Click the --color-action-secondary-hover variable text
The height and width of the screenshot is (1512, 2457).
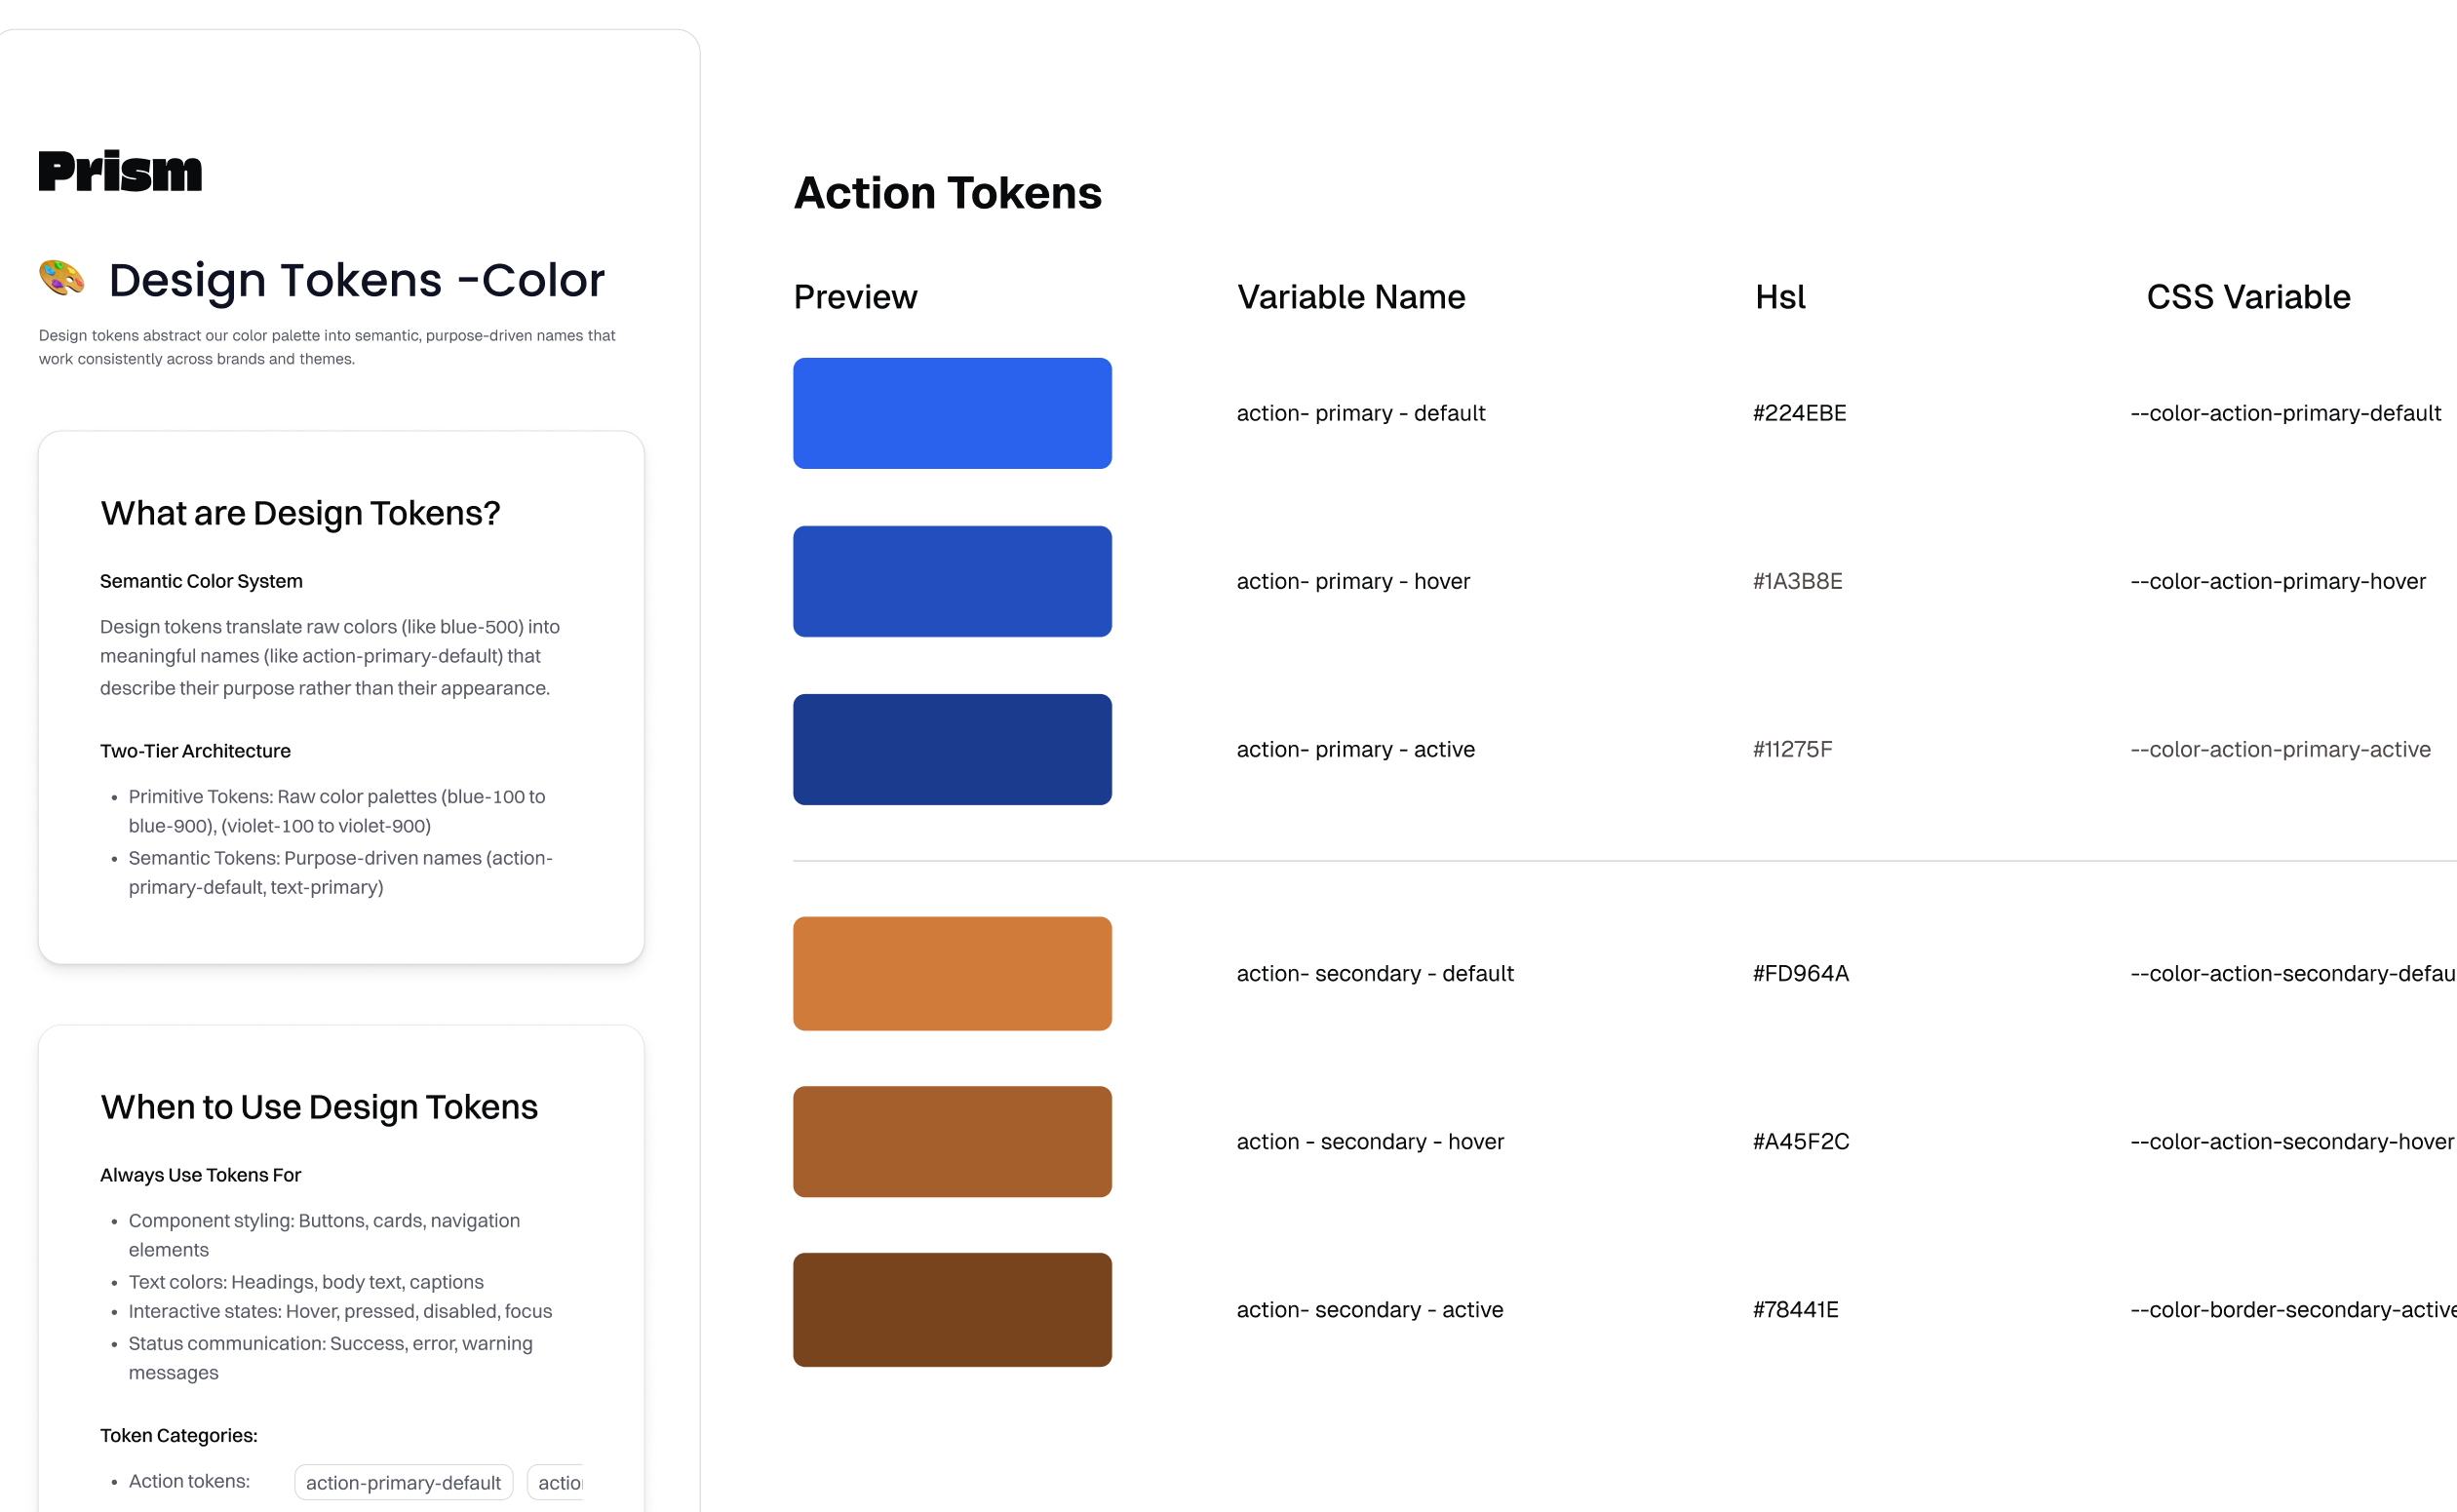2290,1140
